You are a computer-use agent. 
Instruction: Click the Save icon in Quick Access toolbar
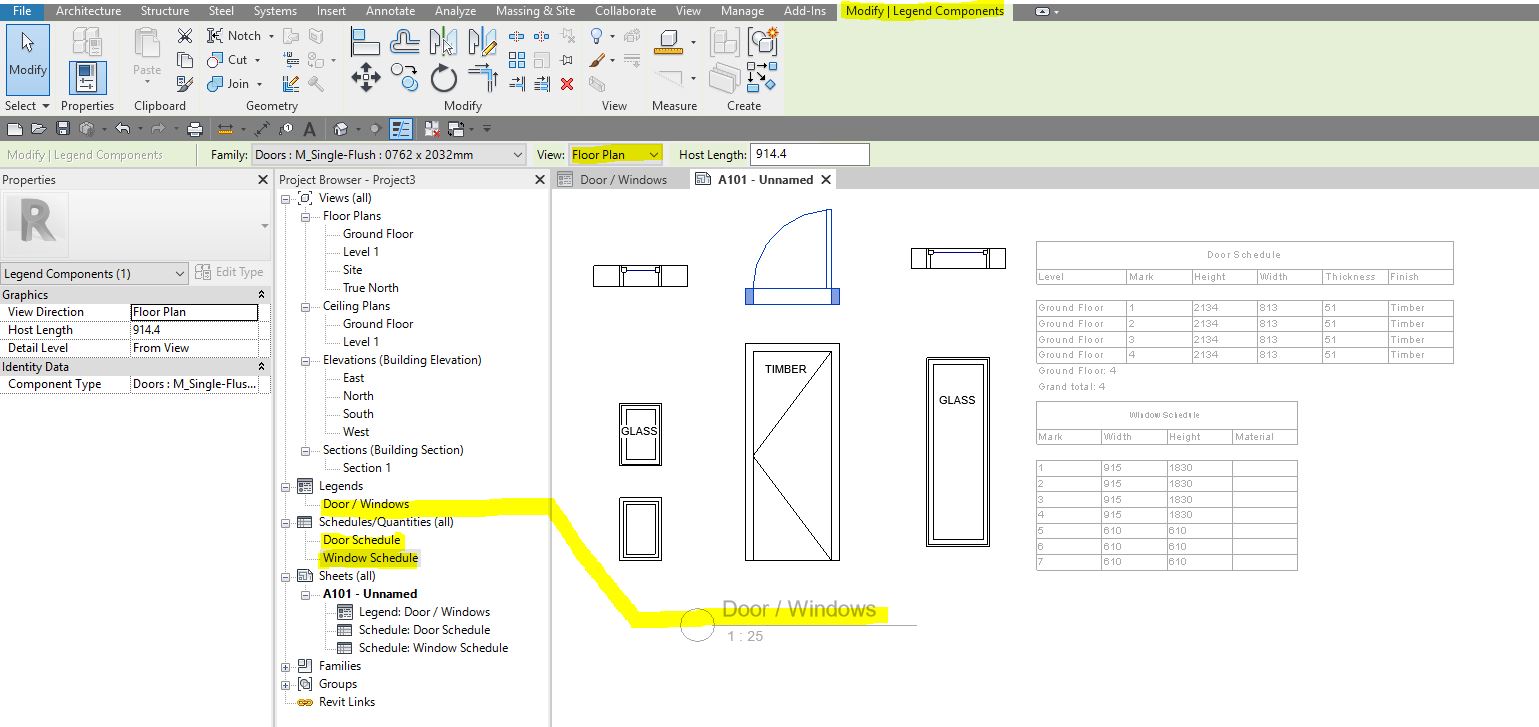pos(63,128)
